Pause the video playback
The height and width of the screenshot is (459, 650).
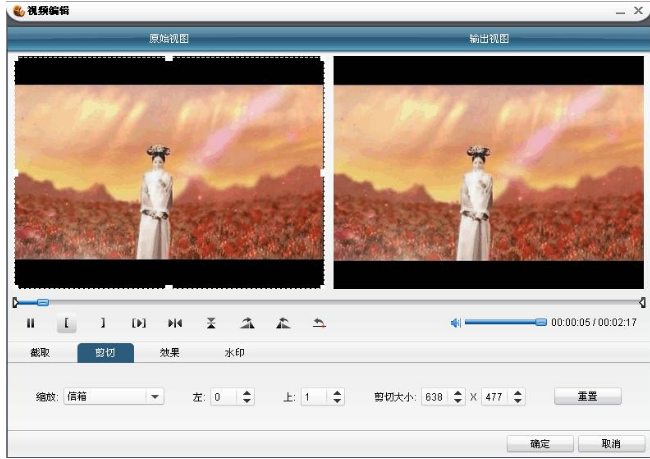coord(31,323)
